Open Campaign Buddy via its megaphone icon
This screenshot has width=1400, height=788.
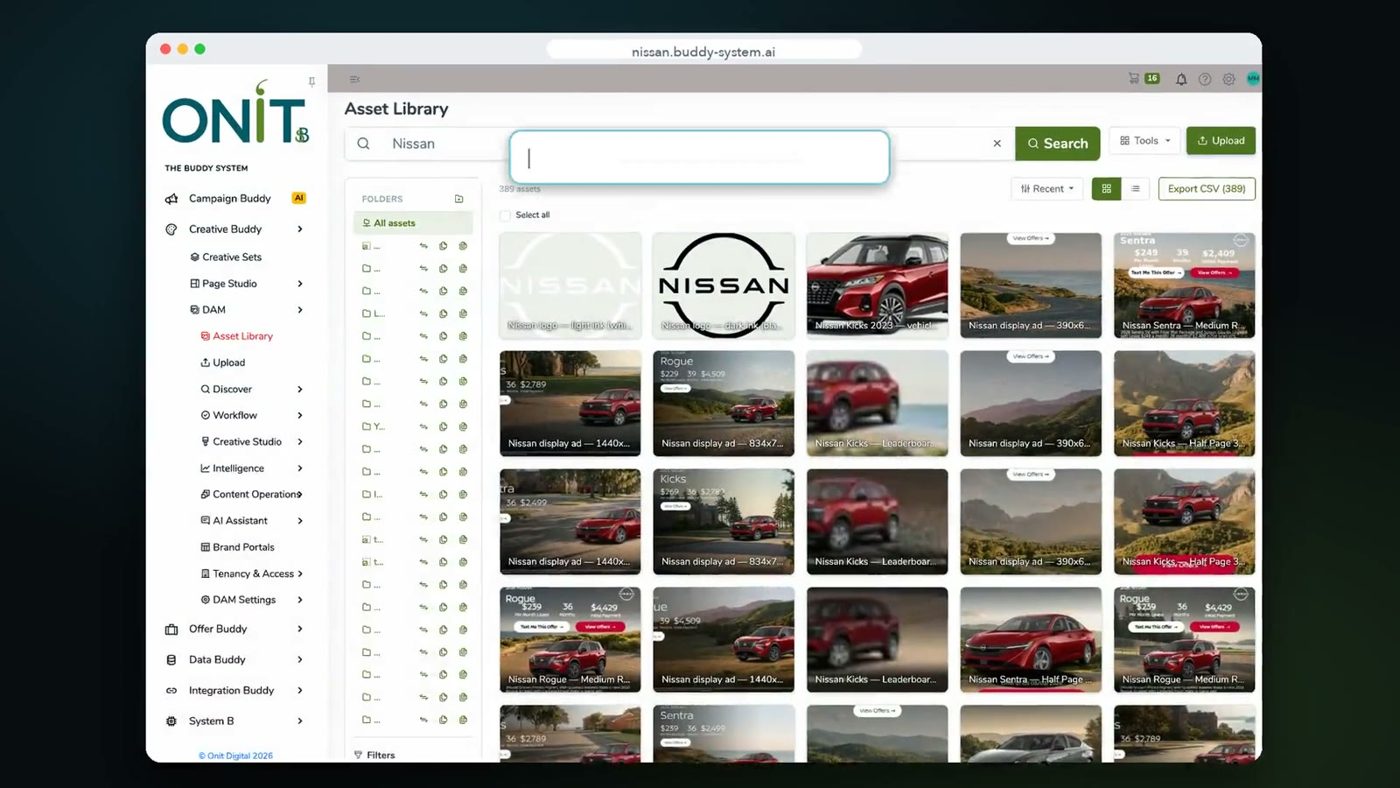click(x=171, y=199)
